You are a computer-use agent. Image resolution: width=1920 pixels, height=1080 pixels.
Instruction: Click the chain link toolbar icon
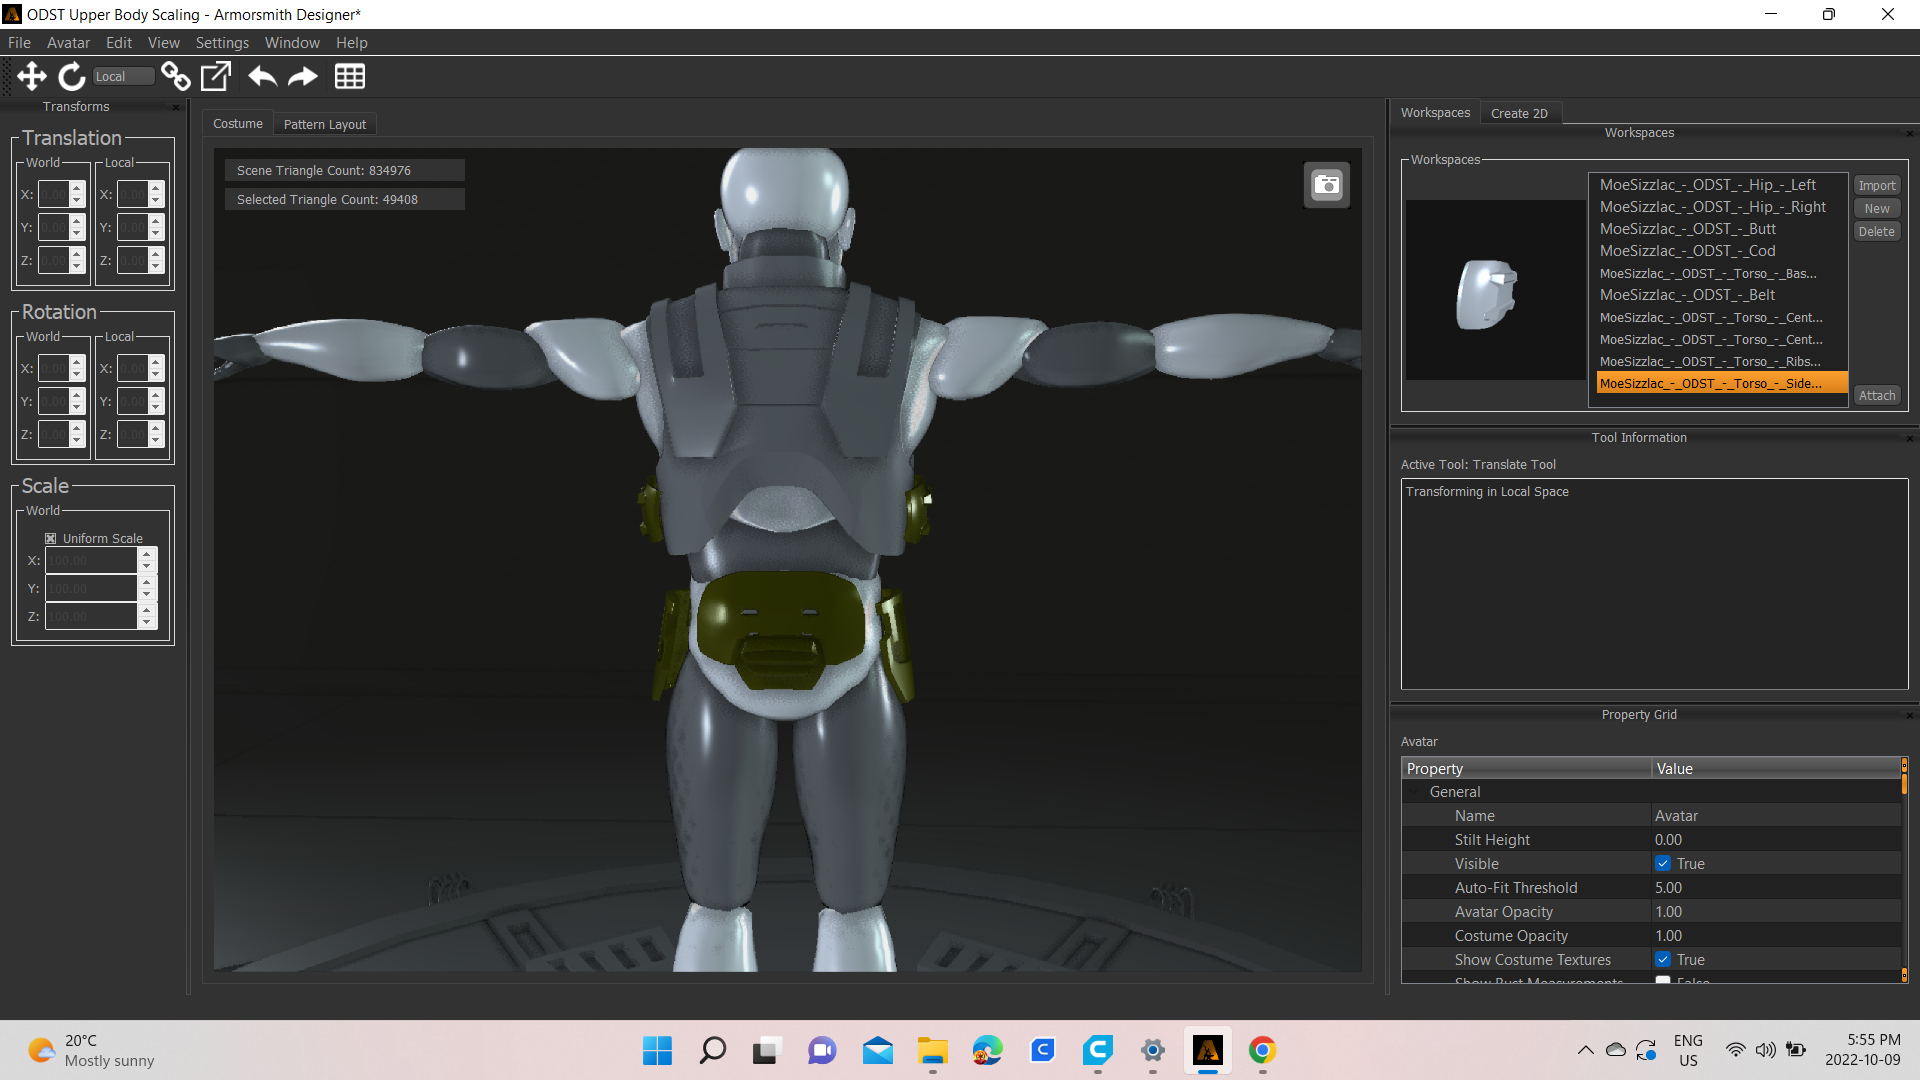(176, 76)
